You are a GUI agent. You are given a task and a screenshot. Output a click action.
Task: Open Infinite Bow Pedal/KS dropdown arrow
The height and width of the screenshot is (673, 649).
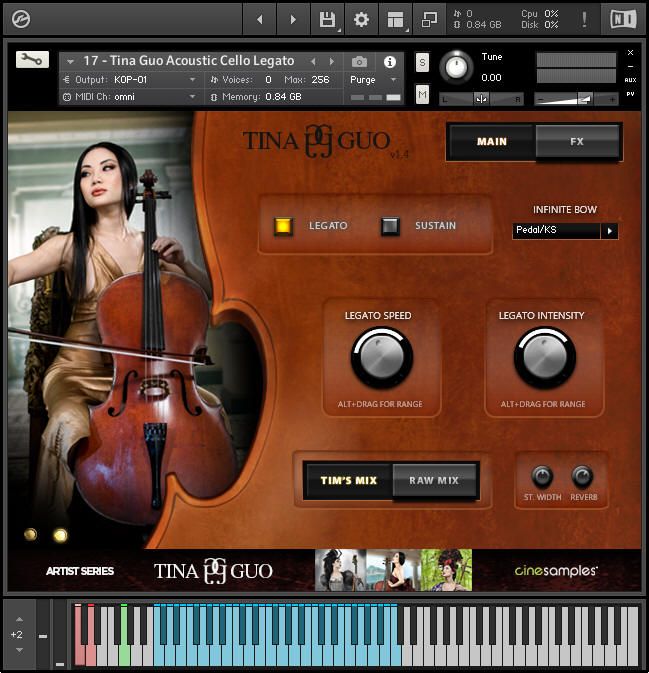point(610,230)
